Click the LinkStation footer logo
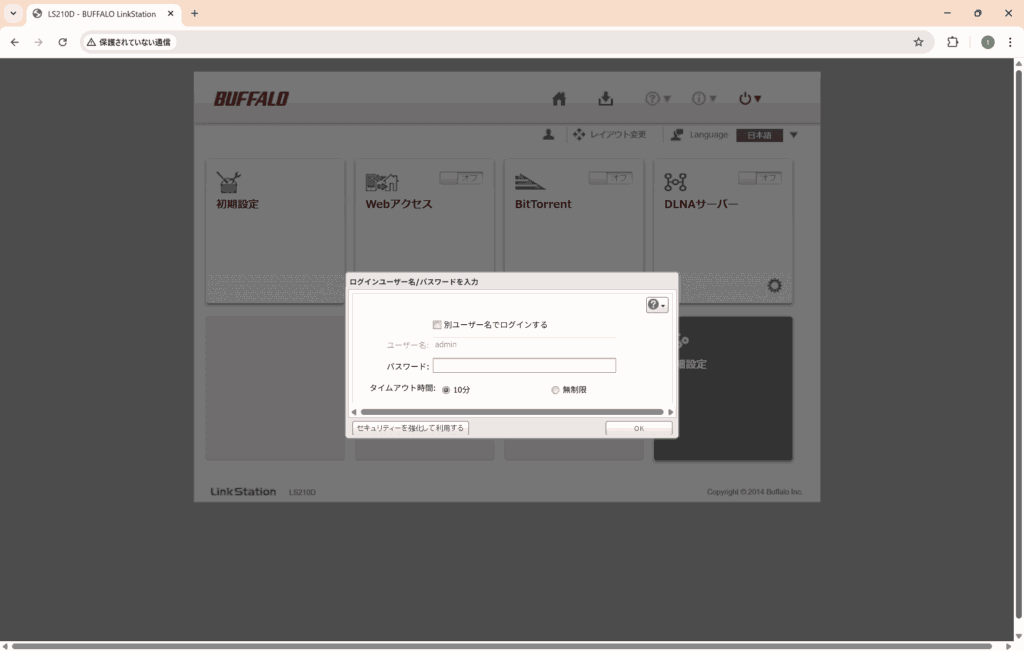 pyautogui.click(x=243, y=492)
